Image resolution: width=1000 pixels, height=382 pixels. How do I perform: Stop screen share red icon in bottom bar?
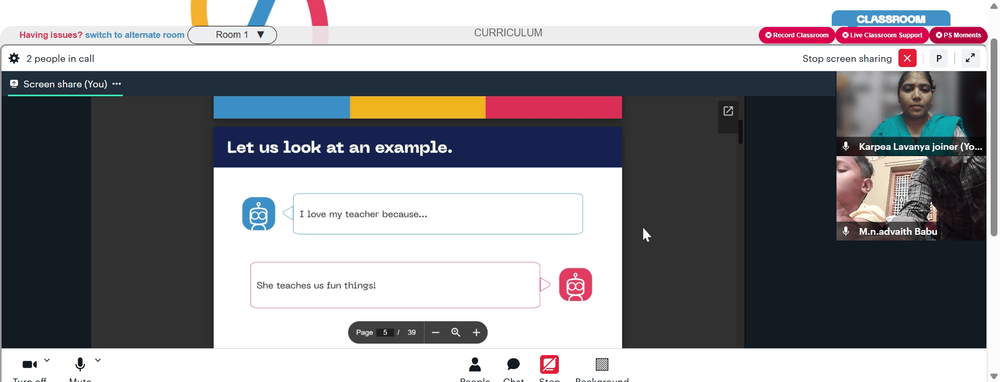pos(549,364)
